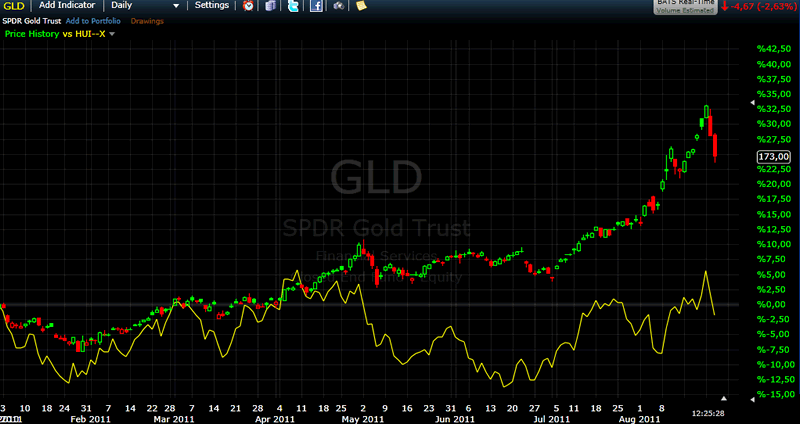This screenshot has width=800, height=424.
Task: Click the stacked documents data icon
Action: pos(270,6)
